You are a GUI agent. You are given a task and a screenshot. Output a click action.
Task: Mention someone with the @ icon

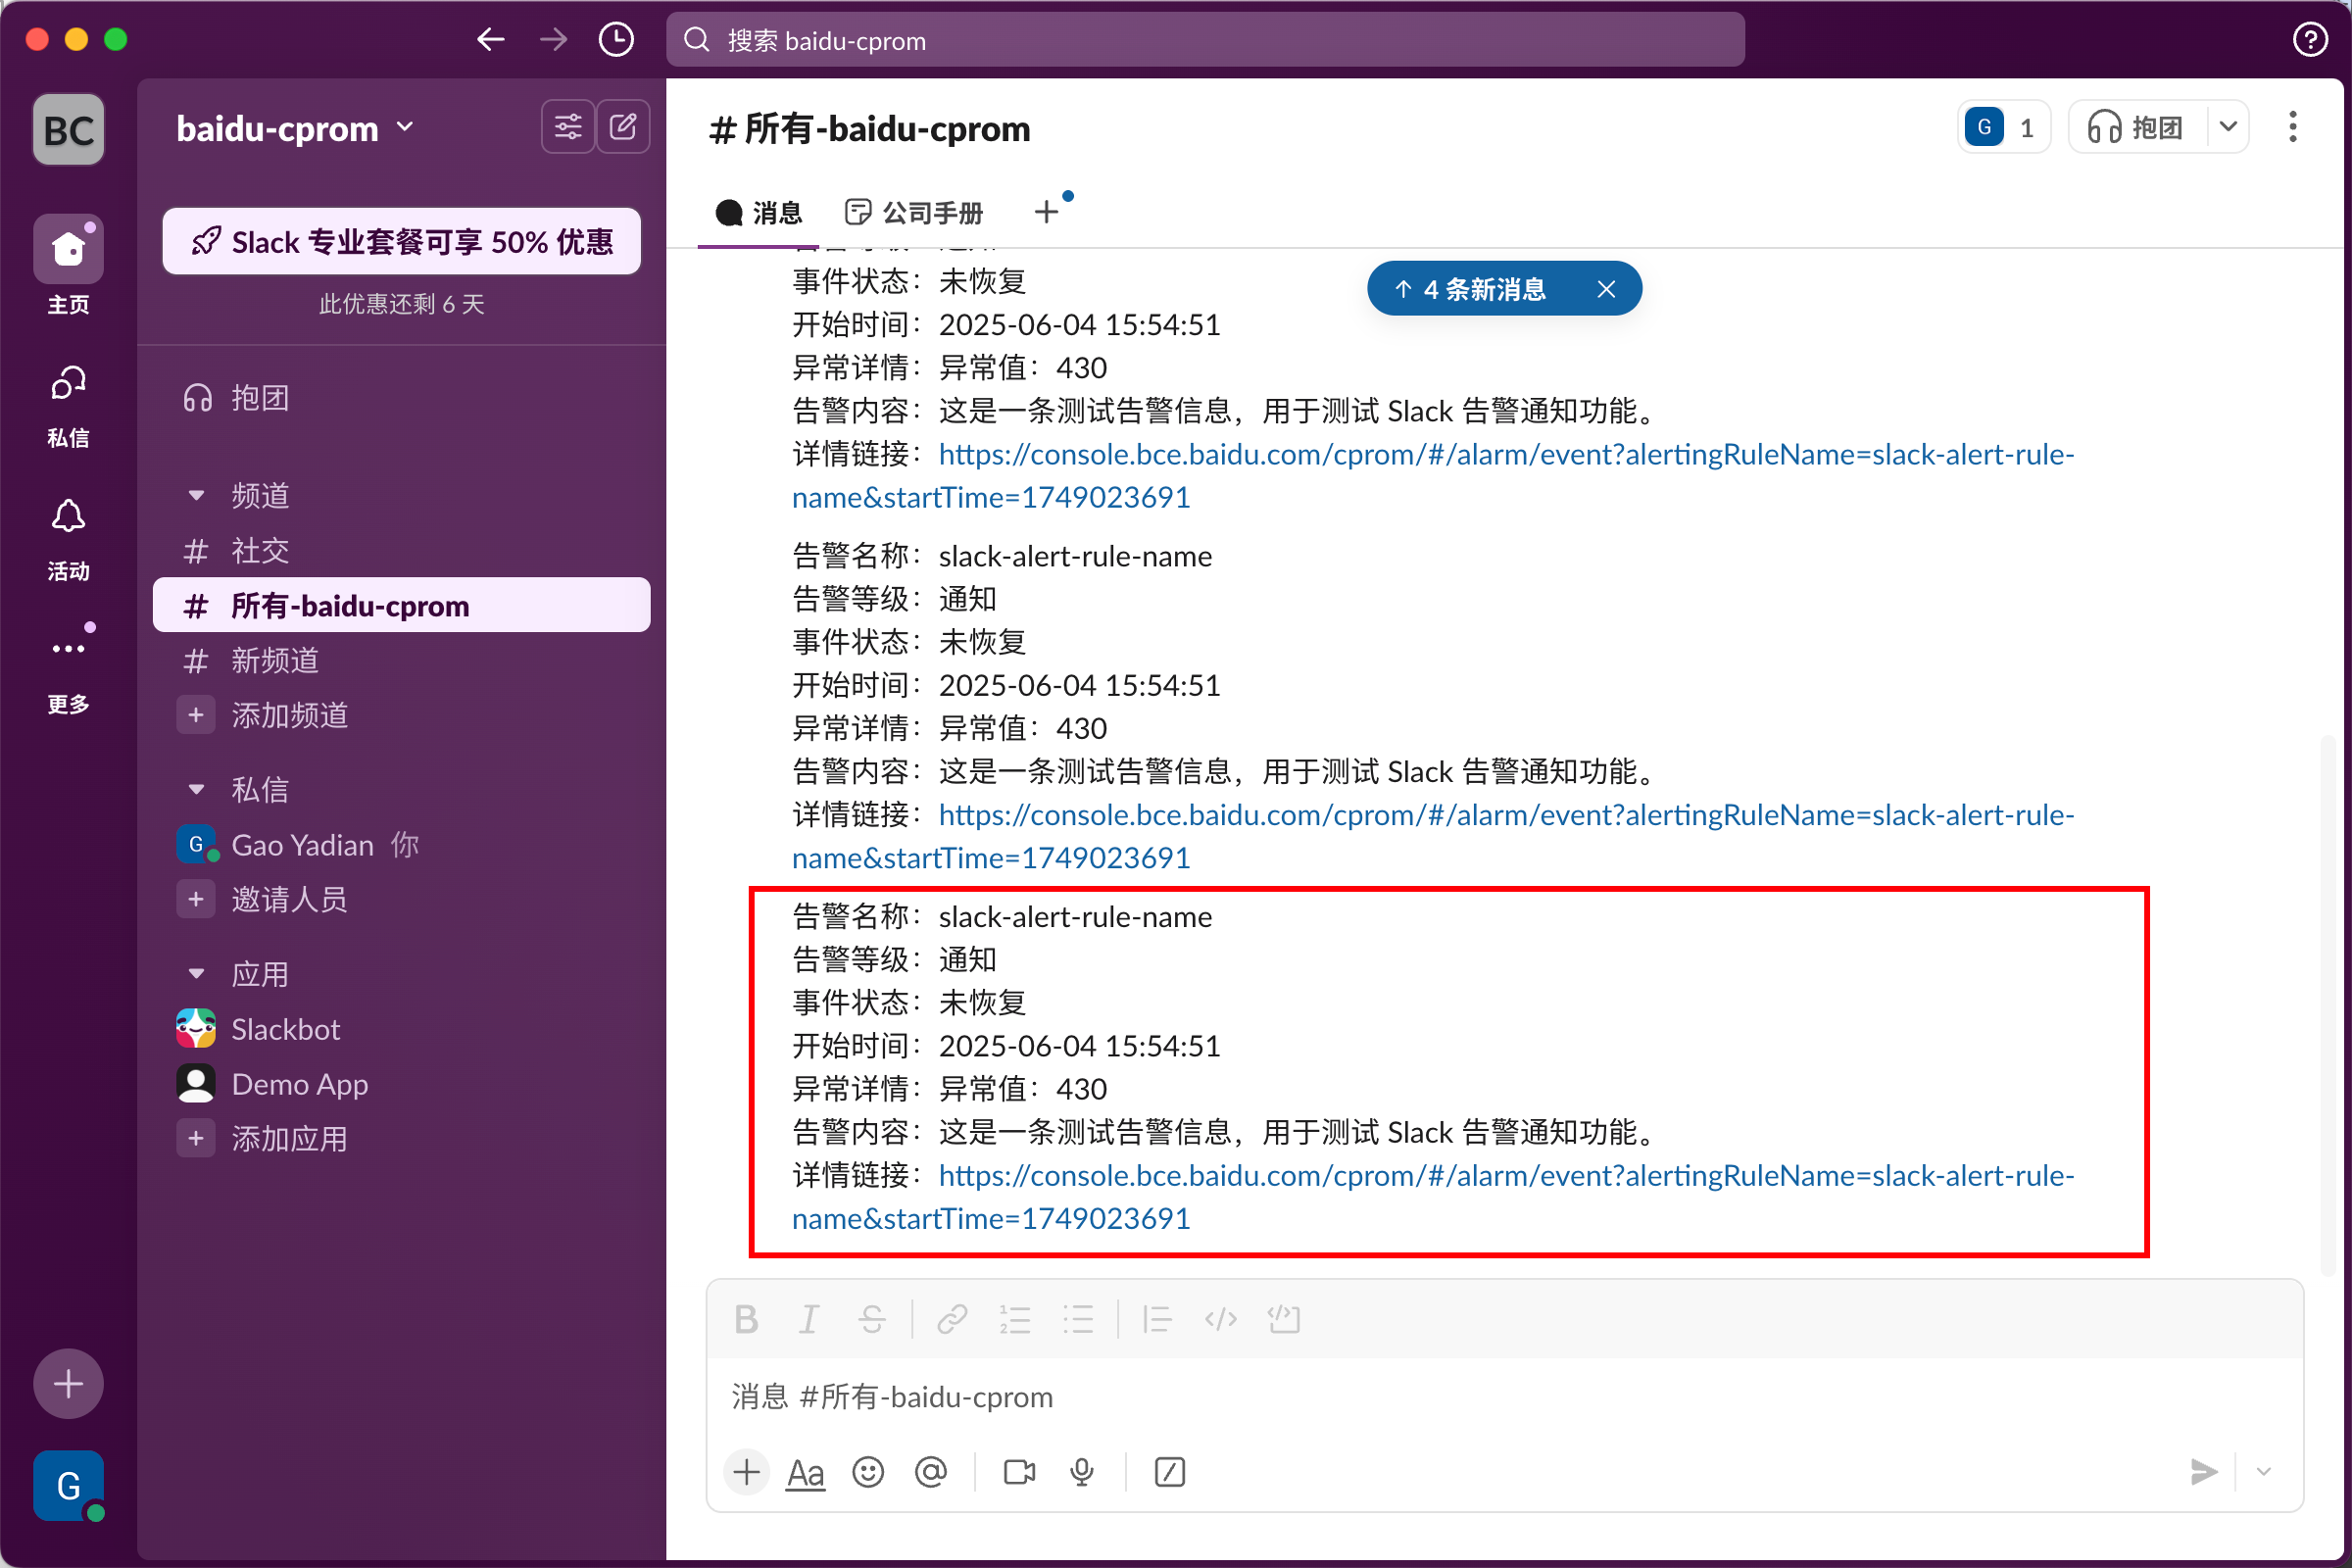(x=931, y=1472)
